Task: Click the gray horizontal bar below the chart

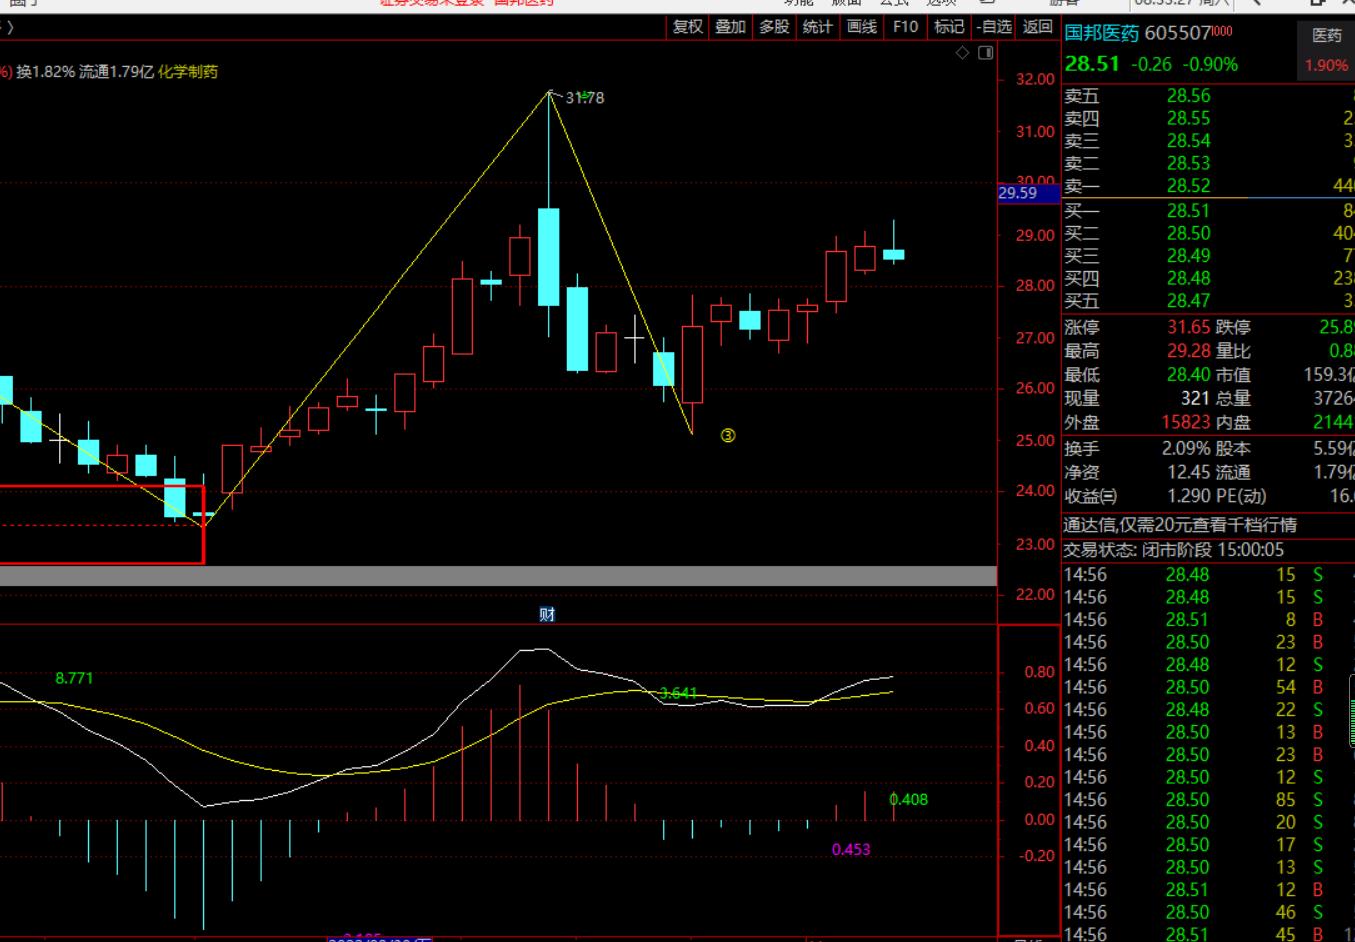Action: point(498,576)
